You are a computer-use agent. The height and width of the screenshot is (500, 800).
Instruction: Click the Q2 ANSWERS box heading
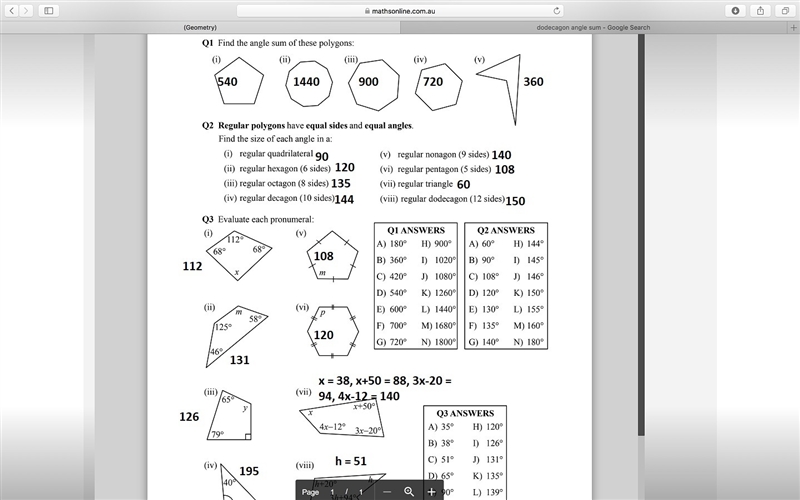coord(506,230)
